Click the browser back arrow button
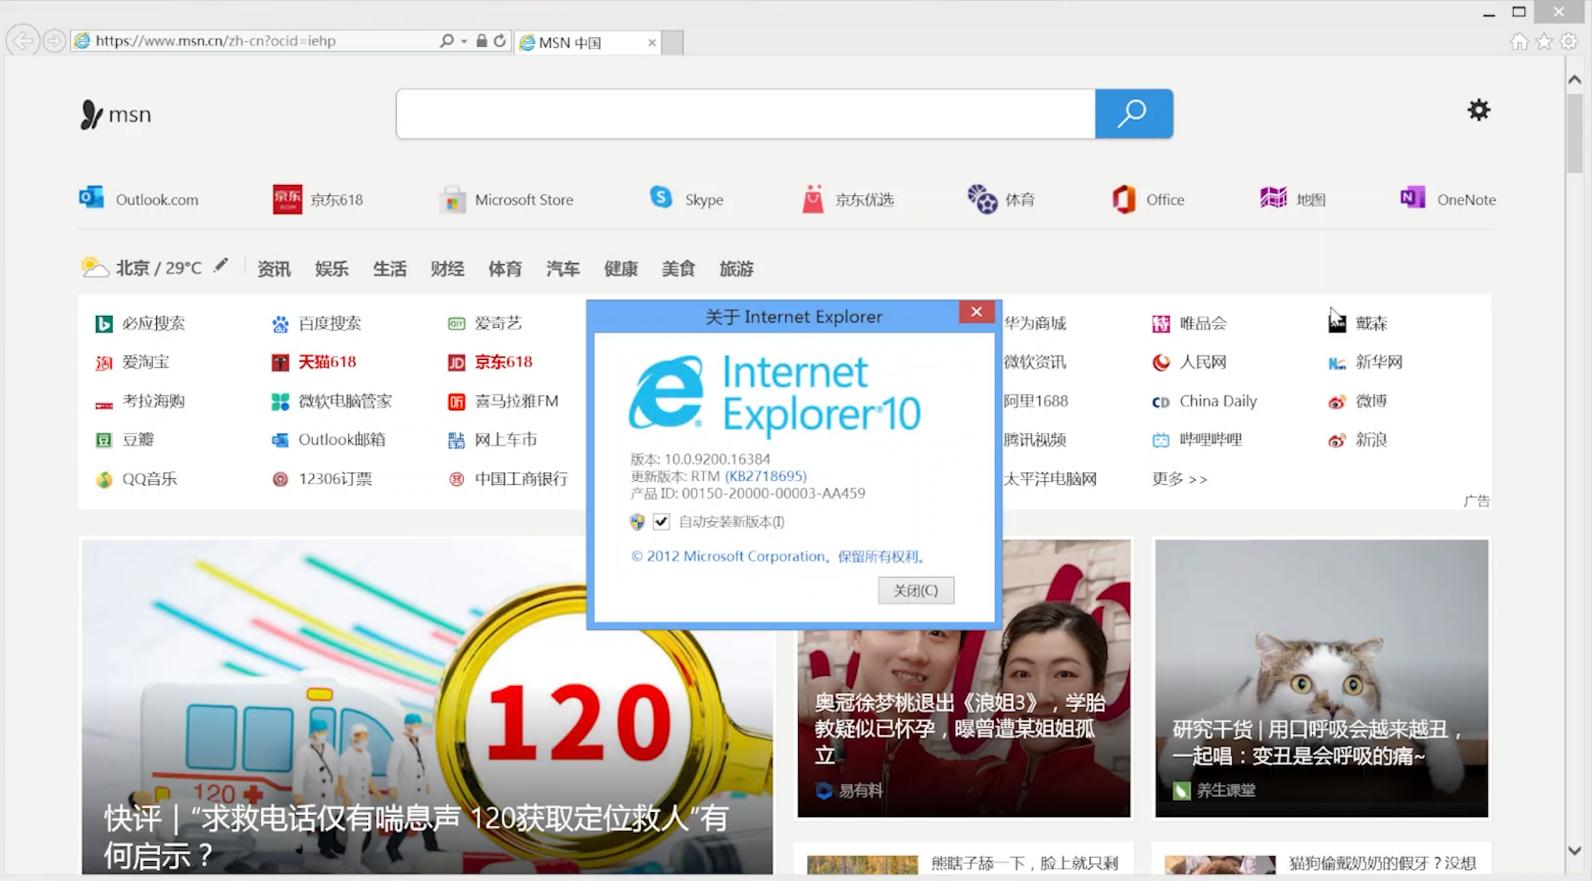 click(x=22, y=41)
